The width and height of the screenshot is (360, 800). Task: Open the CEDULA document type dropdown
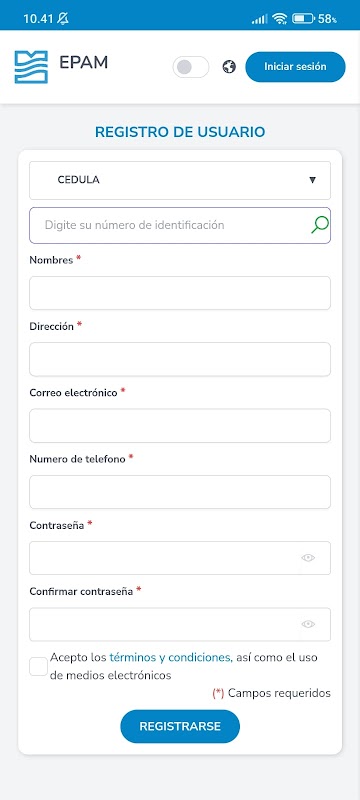pos(180,180)
